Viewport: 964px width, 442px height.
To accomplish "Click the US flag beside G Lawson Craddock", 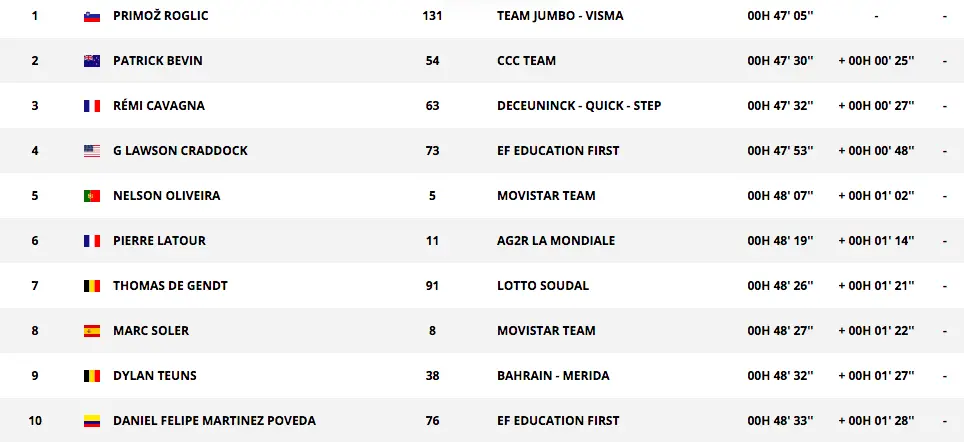I will 92,151.
